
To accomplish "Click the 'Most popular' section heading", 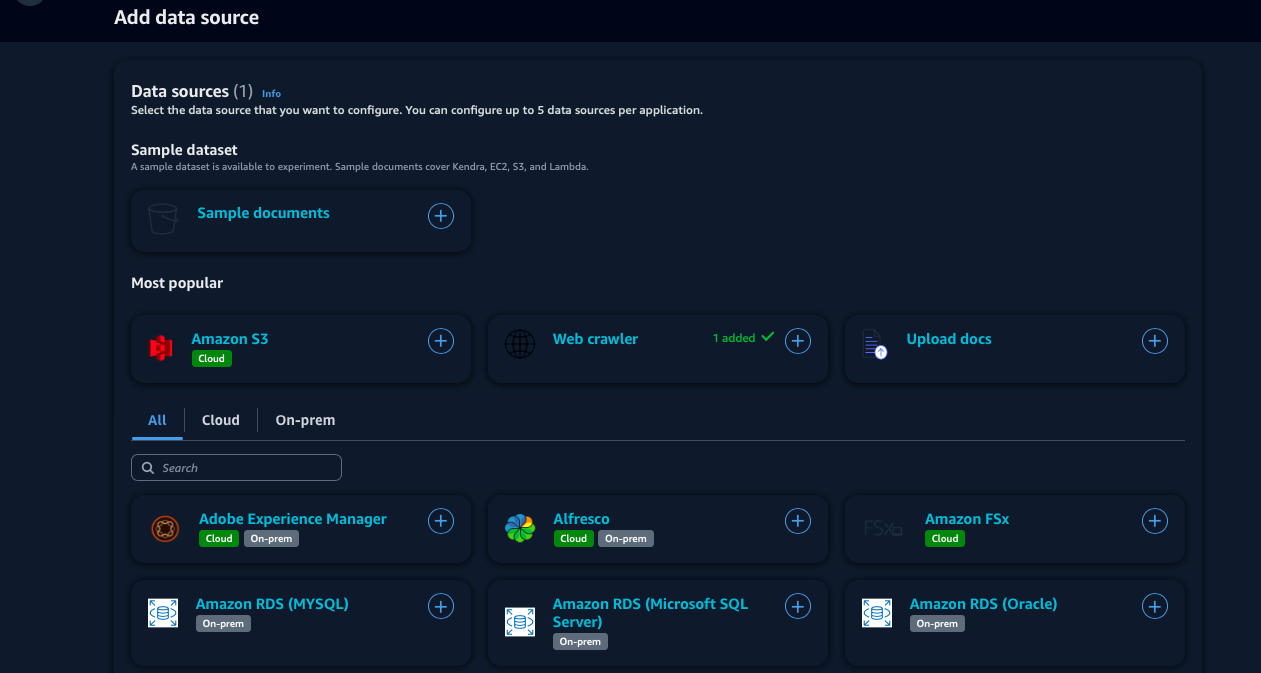I will (177, 283).
